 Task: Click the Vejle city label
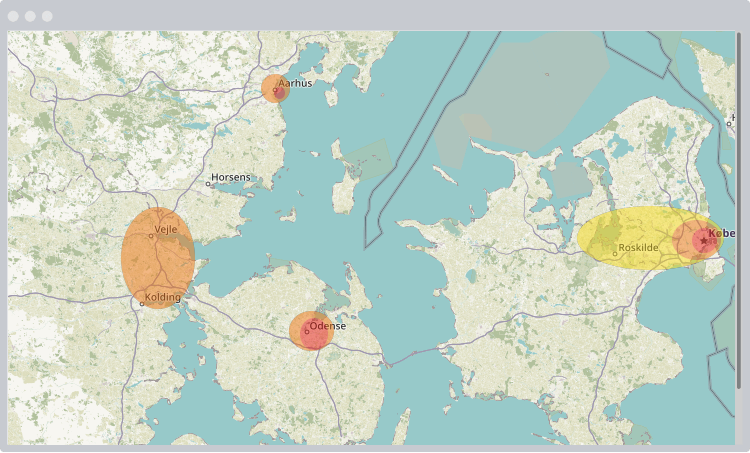pyautogui.click(x=165, y=230)
